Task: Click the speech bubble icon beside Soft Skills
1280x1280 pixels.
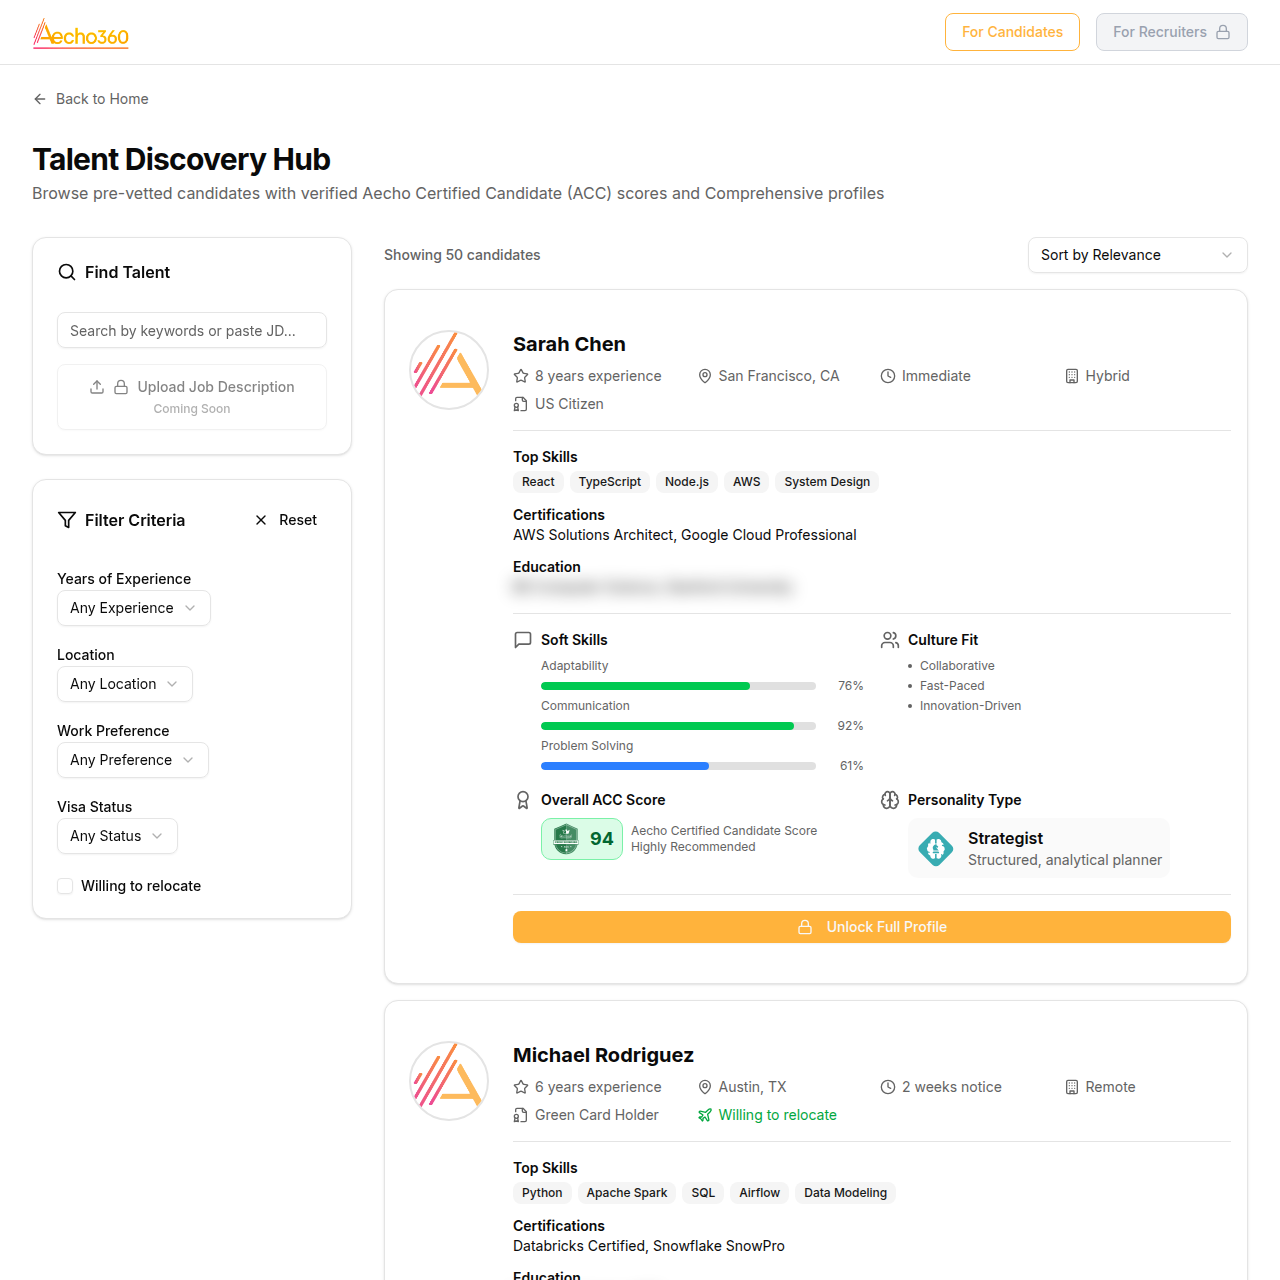Action: click(523, 640)
